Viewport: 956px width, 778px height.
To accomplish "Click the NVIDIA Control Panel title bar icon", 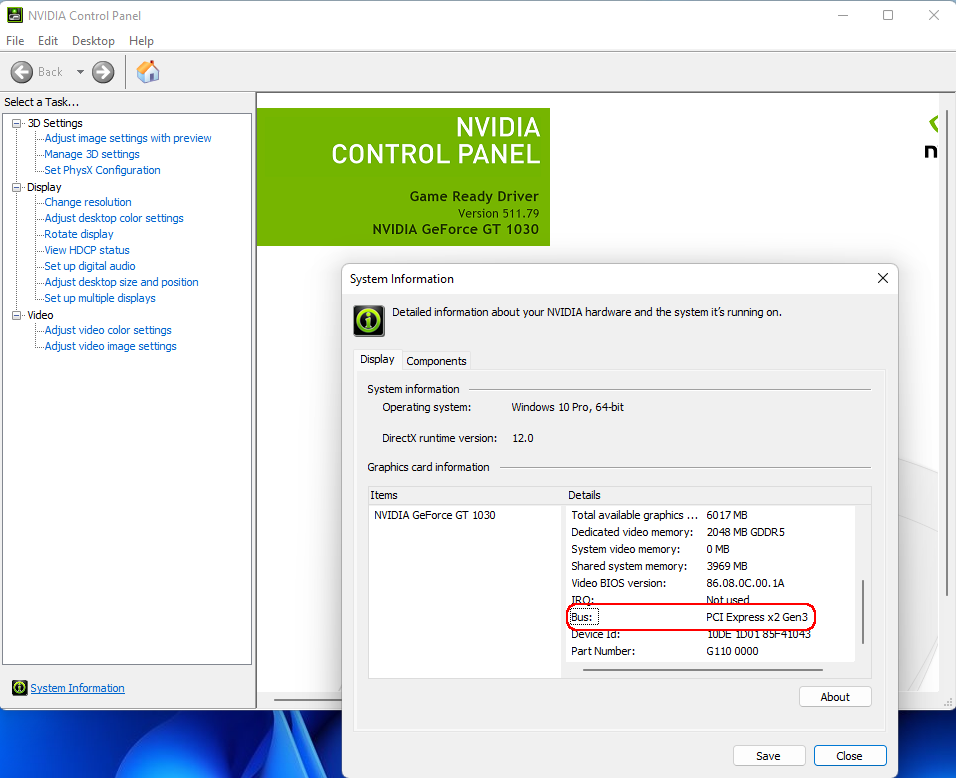I will click(x=15, y=15).
